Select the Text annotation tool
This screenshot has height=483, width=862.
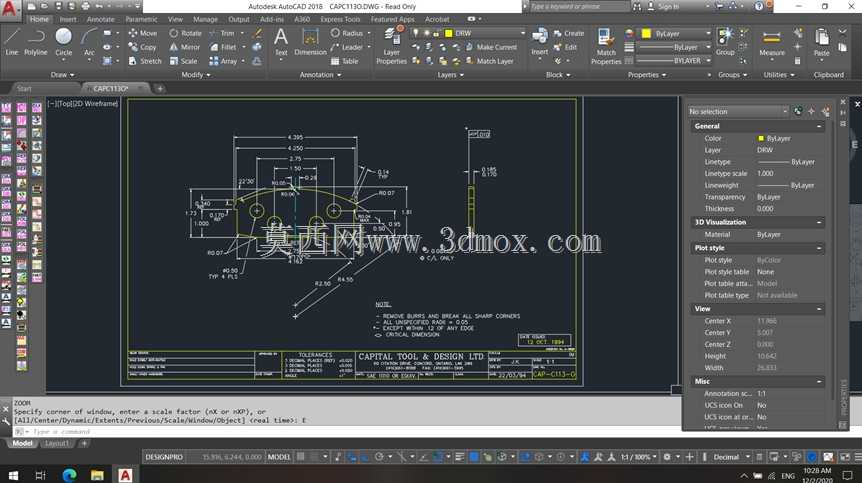pos(281,42)
